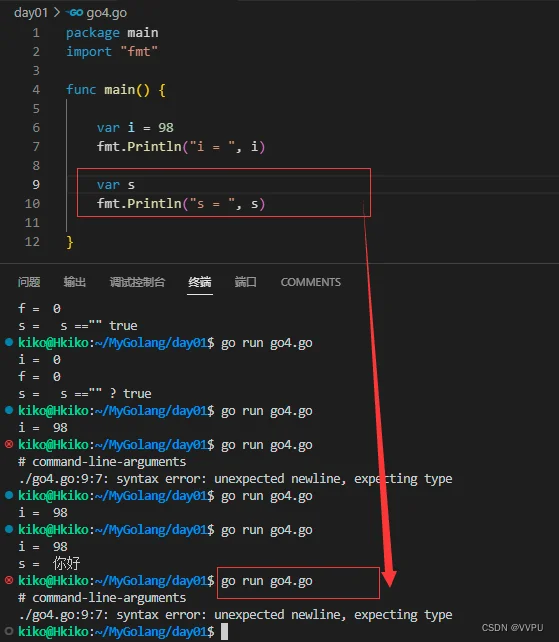Image resolution: width=559 pixels, height=642 pixels.
Task: Place cursor on the var s line
Action: (115, 185)
